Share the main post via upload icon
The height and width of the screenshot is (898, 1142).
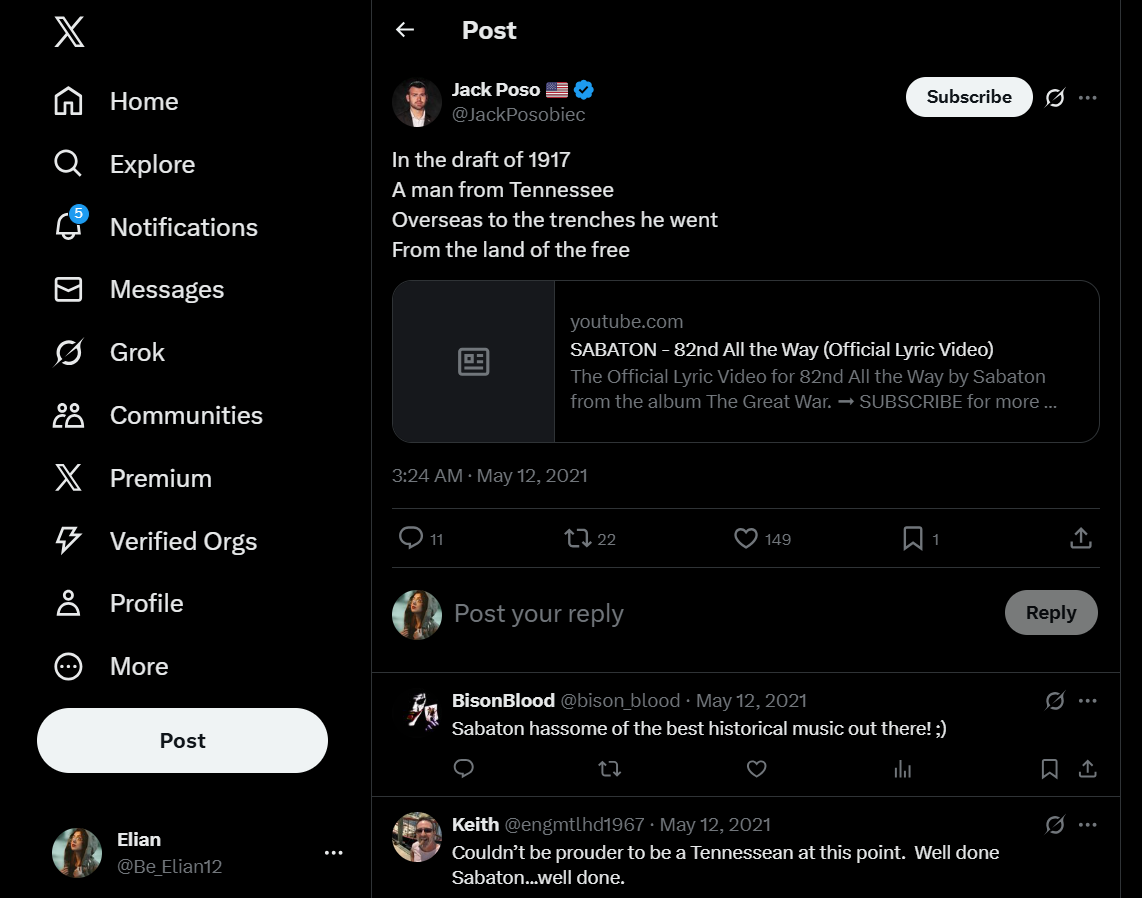tap(1080, 539)
